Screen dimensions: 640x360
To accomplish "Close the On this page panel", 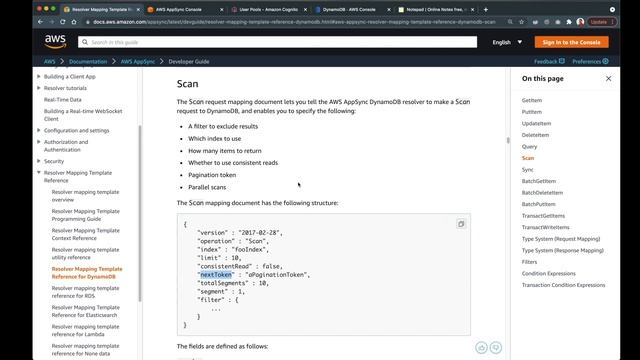I will [x=608, y=78].
